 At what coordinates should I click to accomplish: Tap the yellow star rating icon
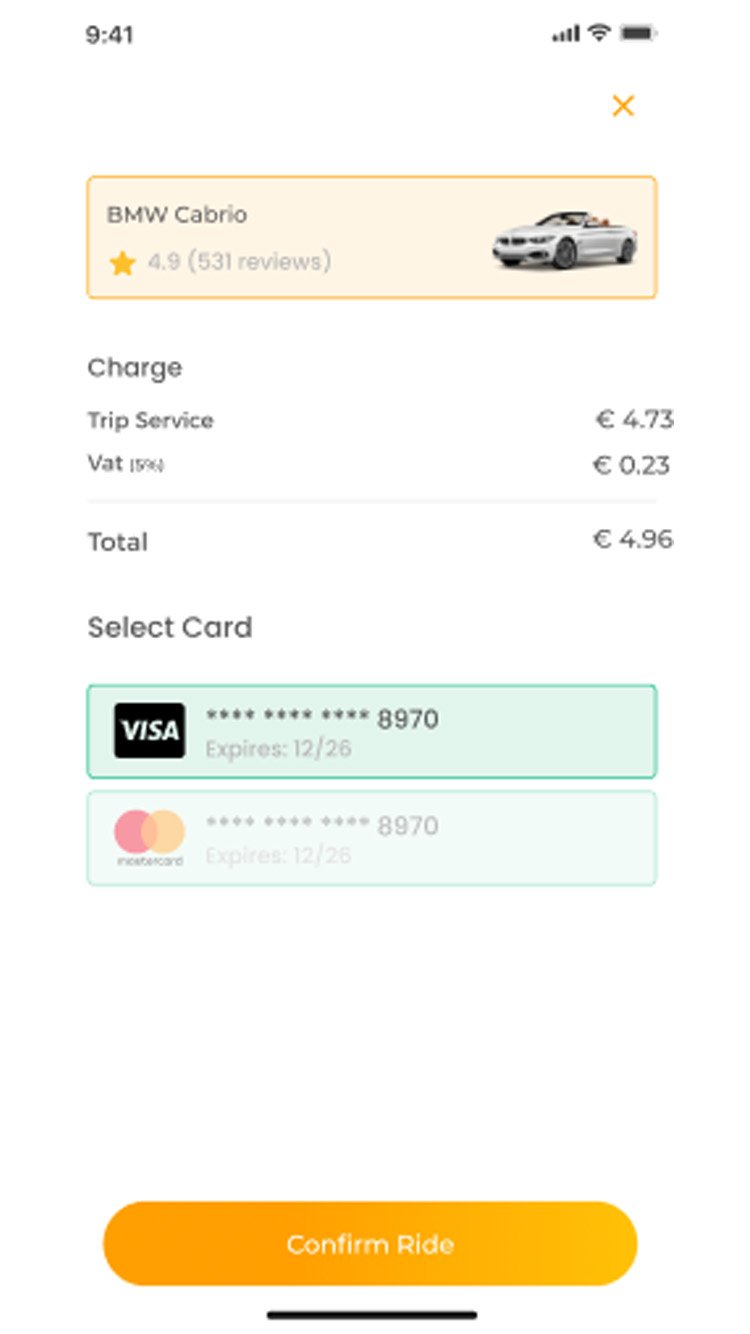[122, 263]
